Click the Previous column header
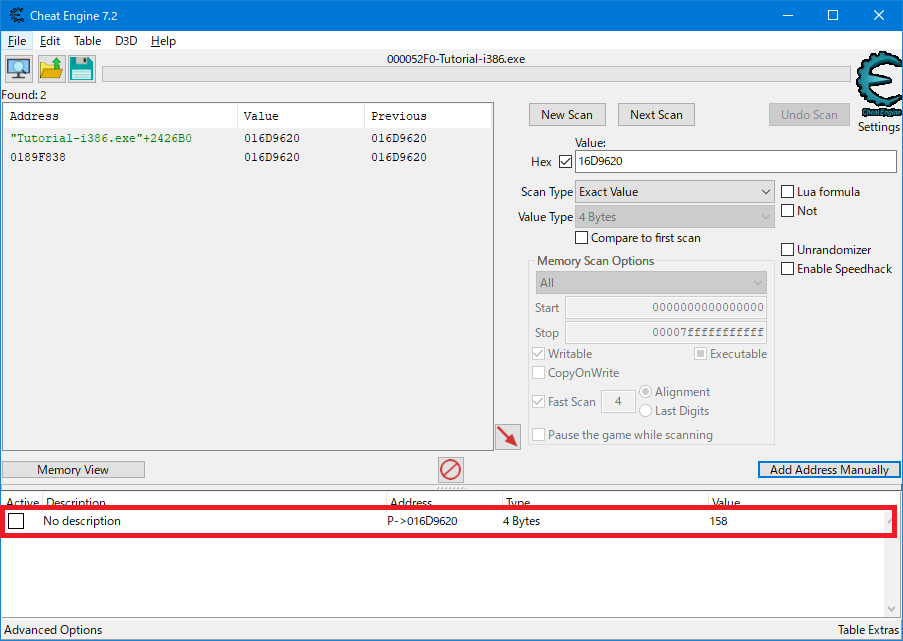The height and width of the screenshot is (641, 903). (428, 116)
